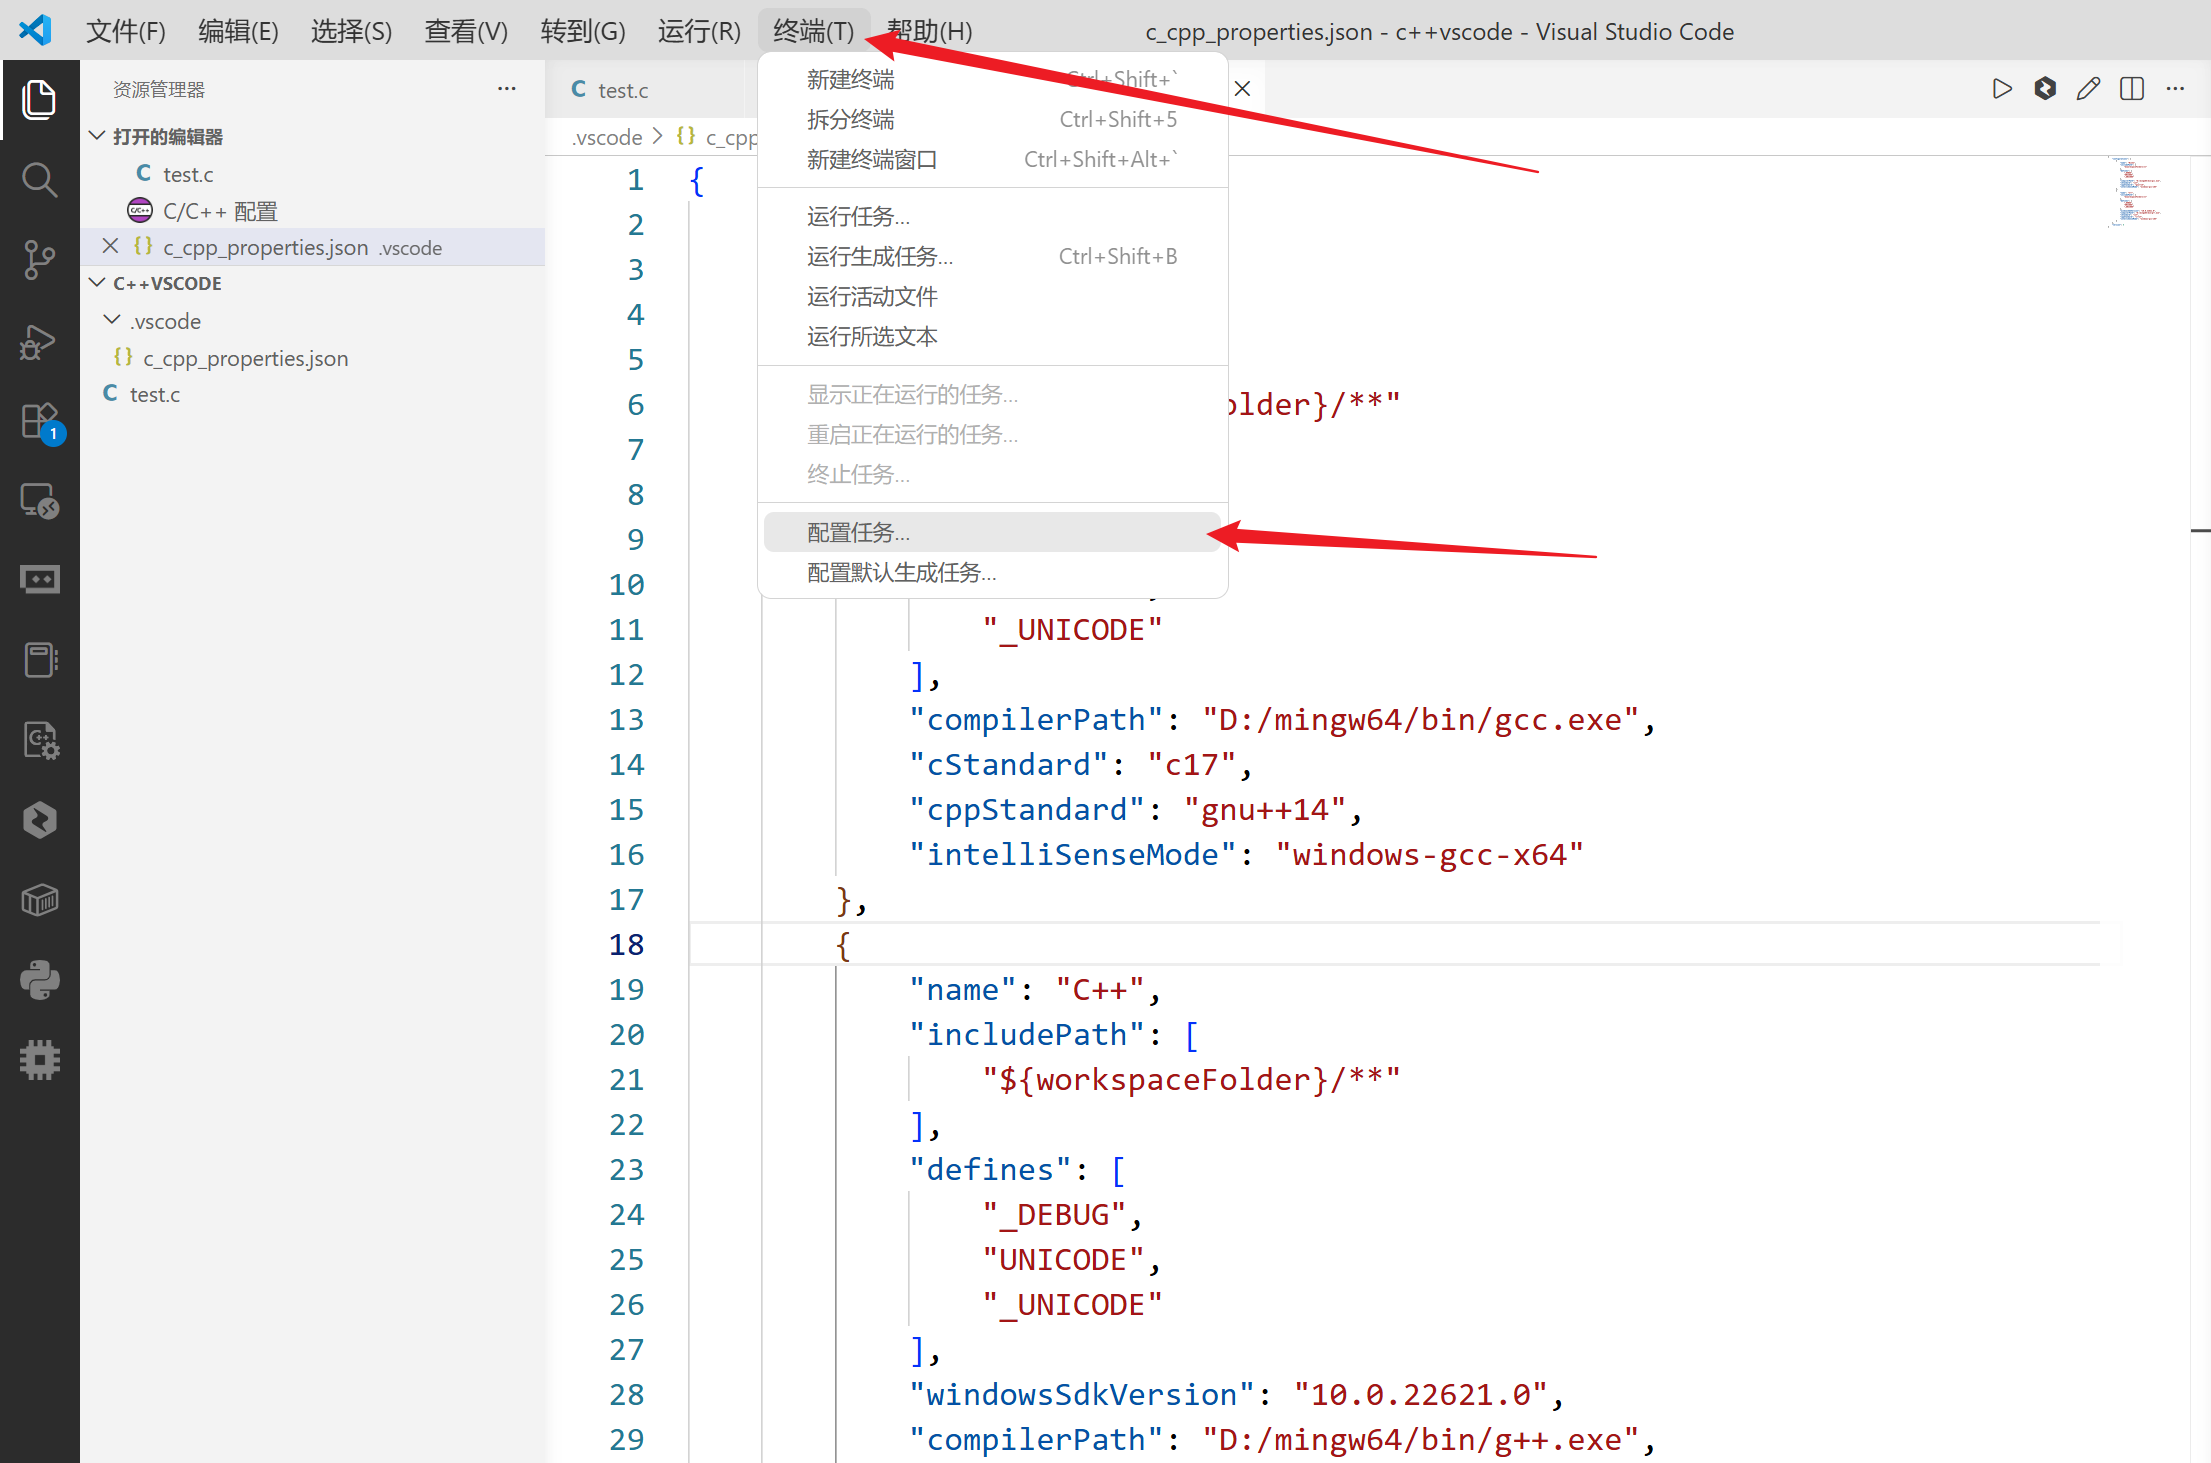Image resolution: width=2211 pixels, height=1463 pixels.
Task: Open the Explorer view in activity bar
Action: click(39, 99)
